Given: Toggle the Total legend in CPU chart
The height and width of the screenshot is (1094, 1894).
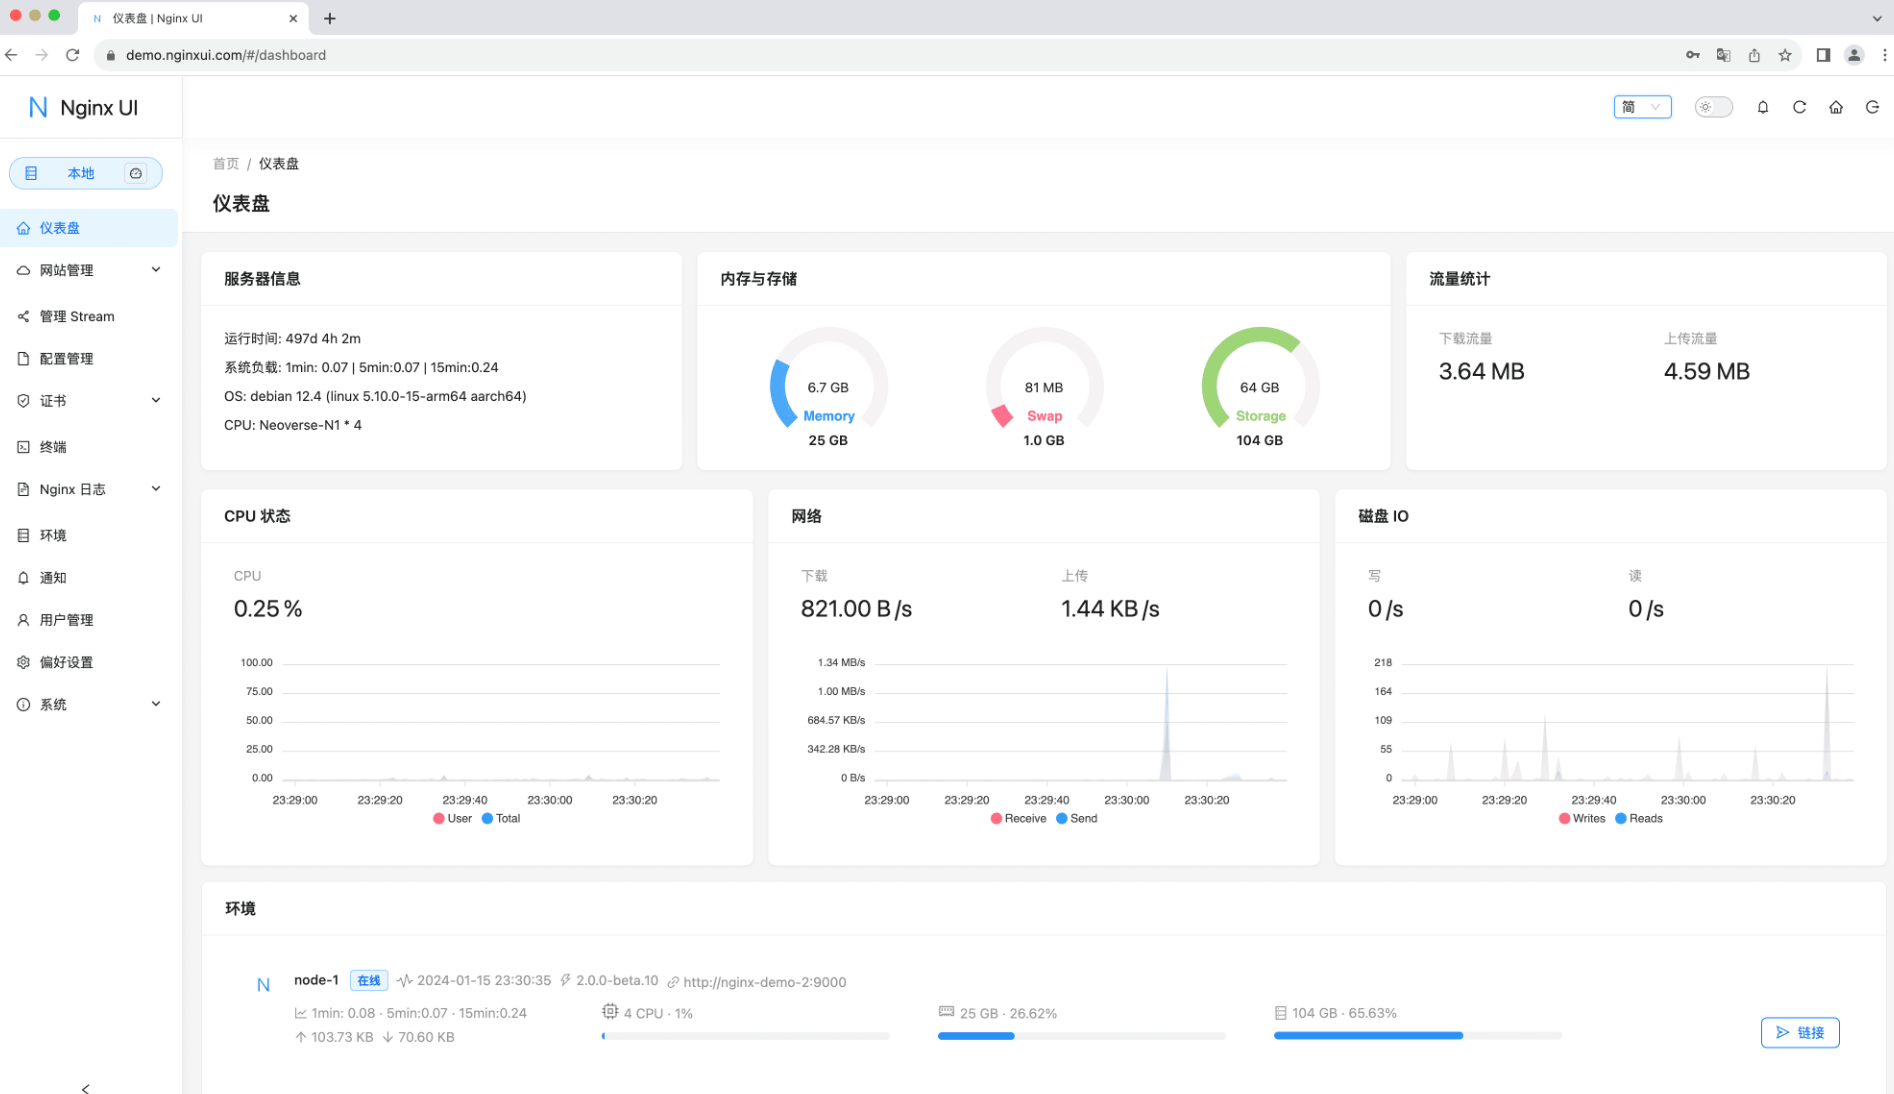Looking at the screenshot, I should (x=501, y=818).
